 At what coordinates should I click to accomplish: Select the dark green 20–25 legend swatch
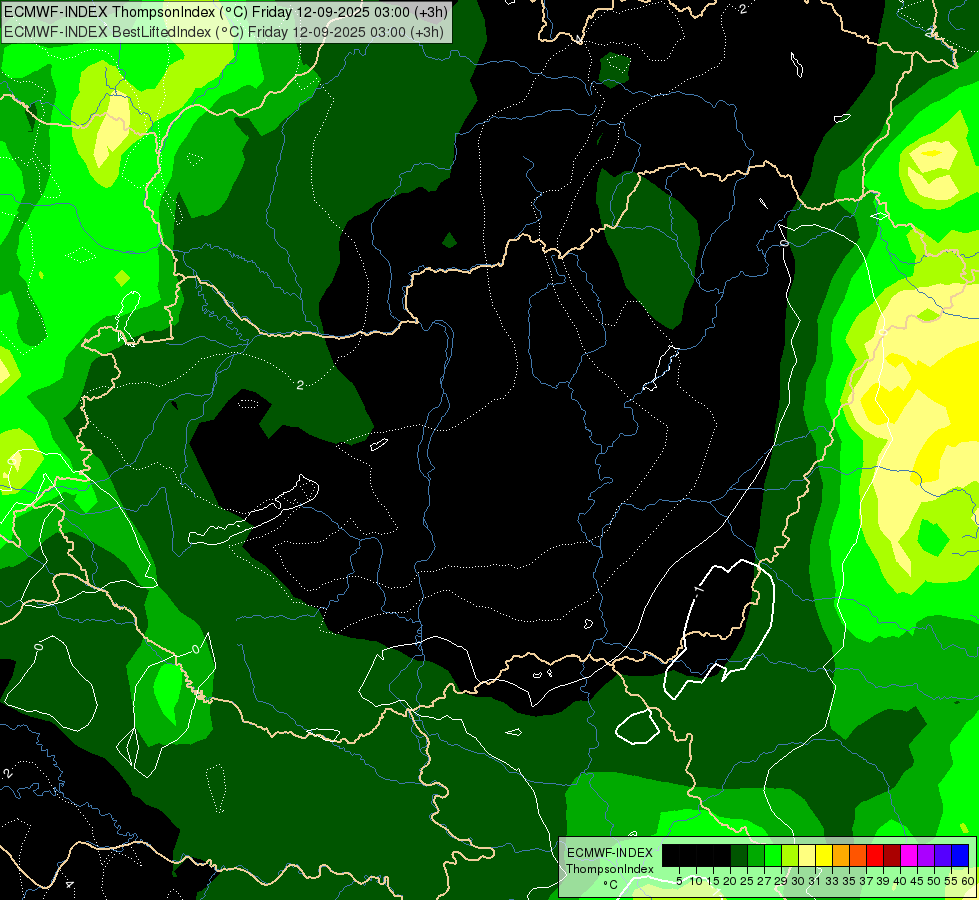739,855
